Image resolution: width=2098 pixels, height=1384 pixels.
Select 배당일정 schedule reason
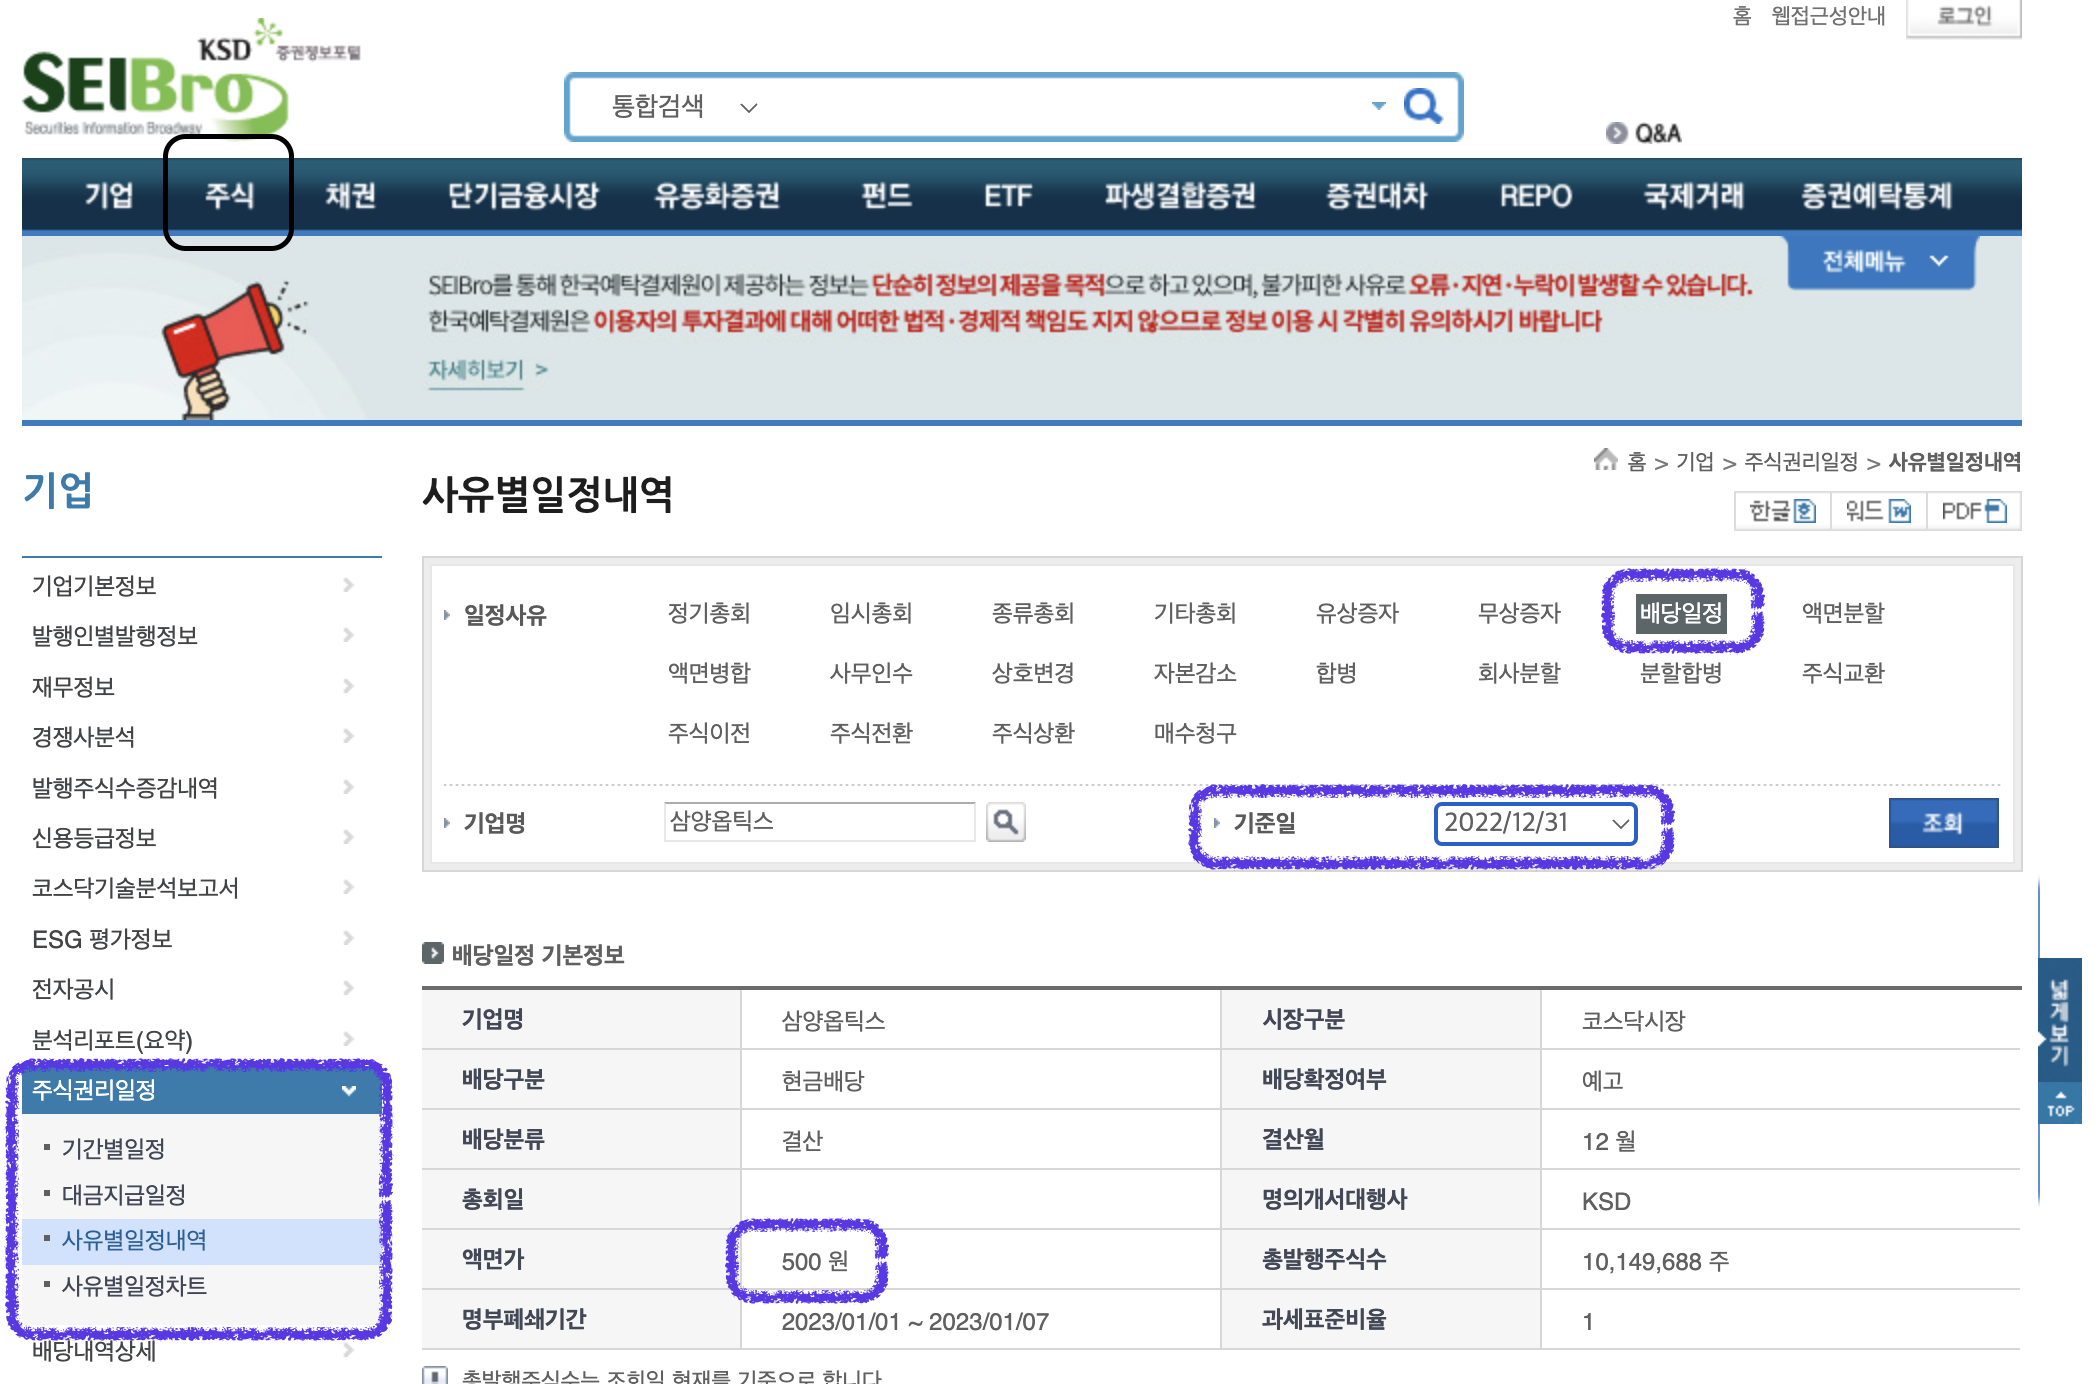click(x=1681, y=612)
